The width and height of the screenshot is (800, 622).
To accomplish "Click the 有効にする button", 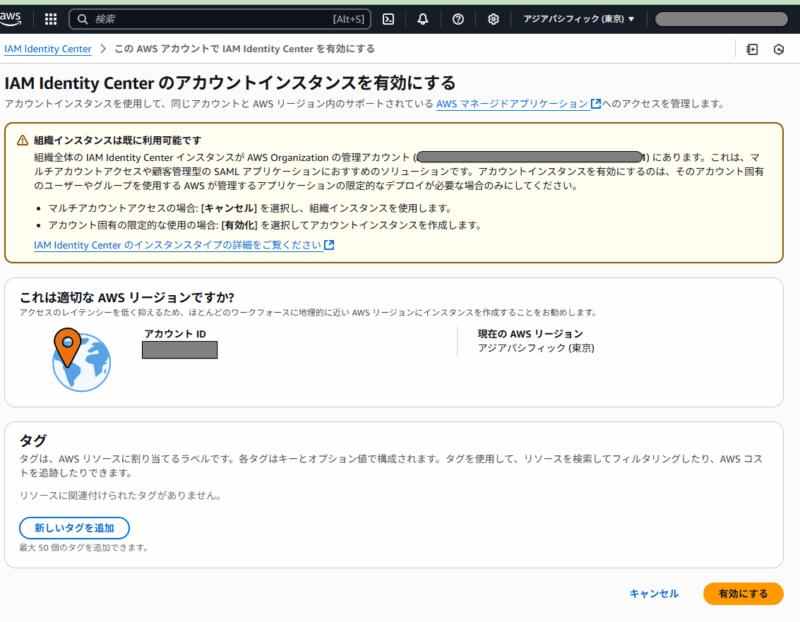I will click(743, 594).
